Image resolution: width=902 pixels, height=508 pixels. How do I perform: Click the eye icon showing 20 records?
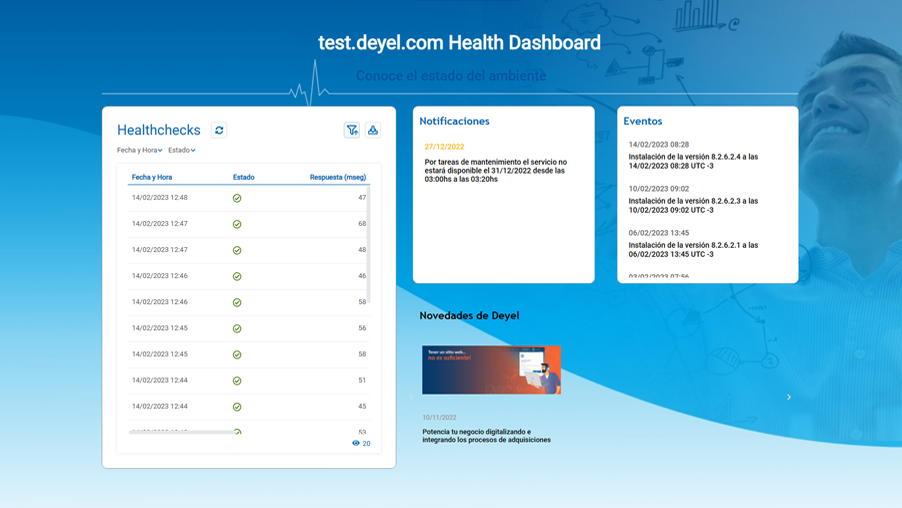pyautogui.click(x=356, y=443)
